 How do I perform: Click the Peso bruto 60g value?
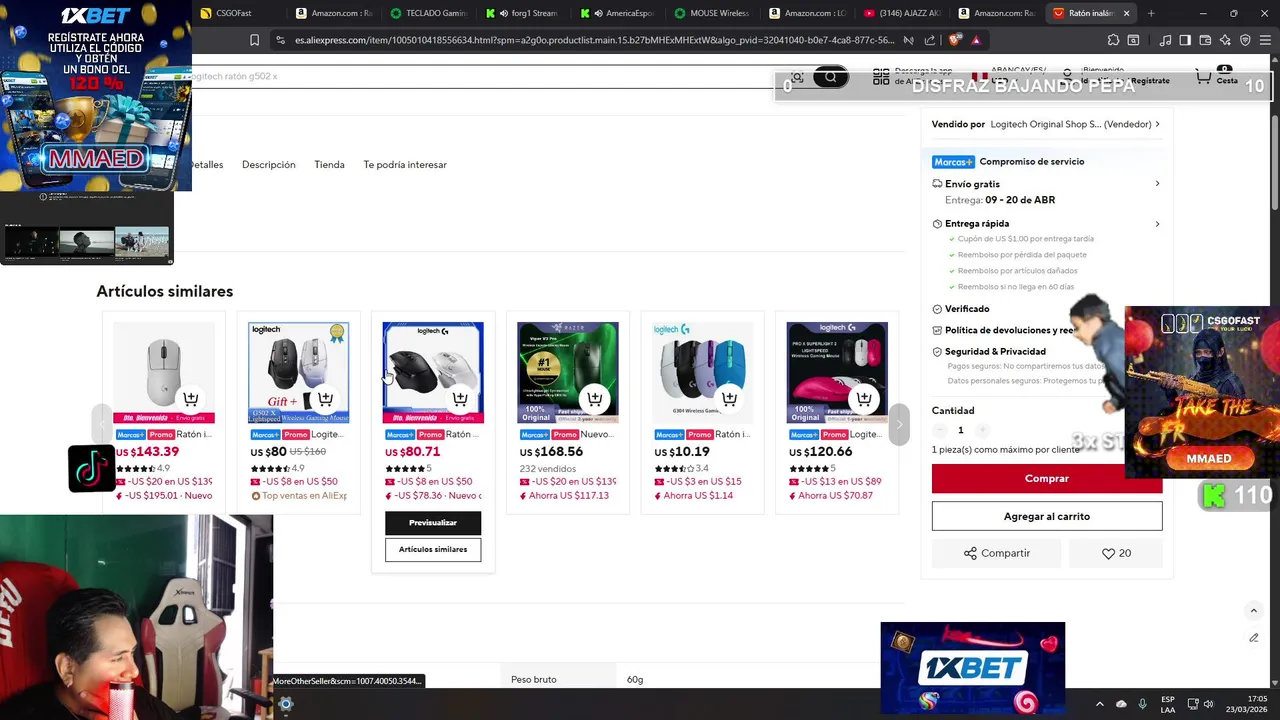[635, 680]
